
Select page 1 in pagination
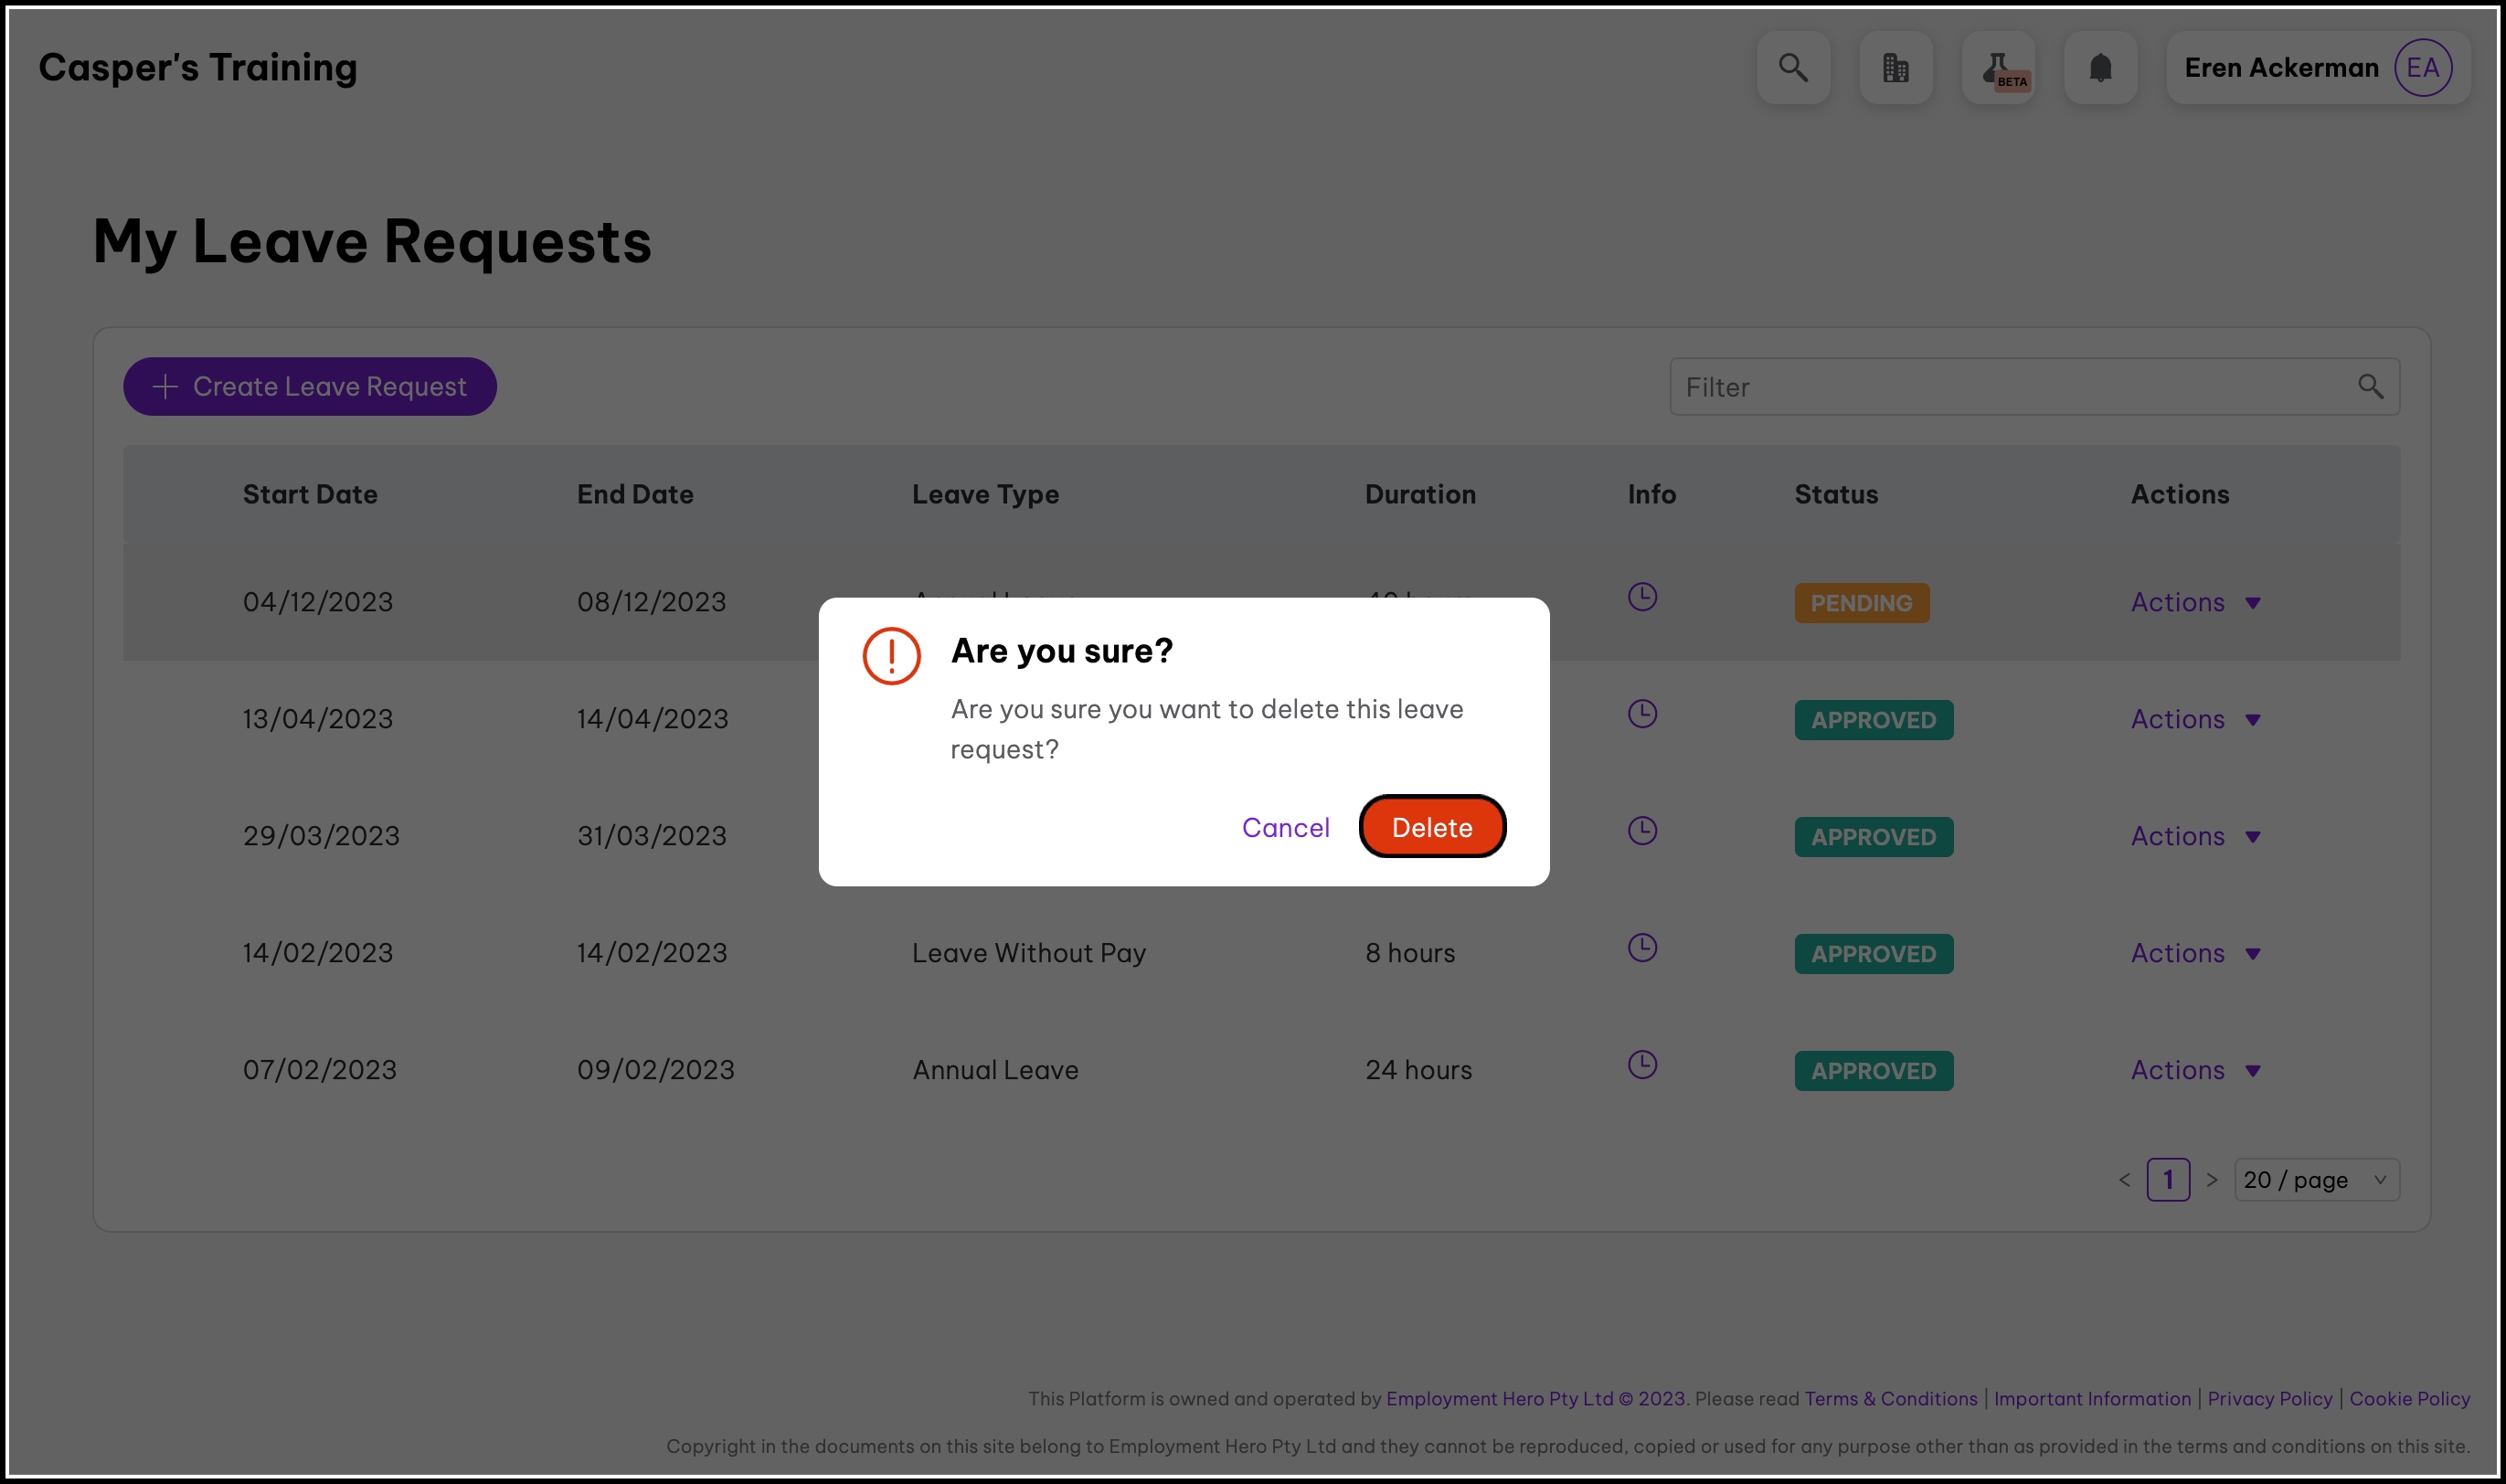pos(2168,1180)
